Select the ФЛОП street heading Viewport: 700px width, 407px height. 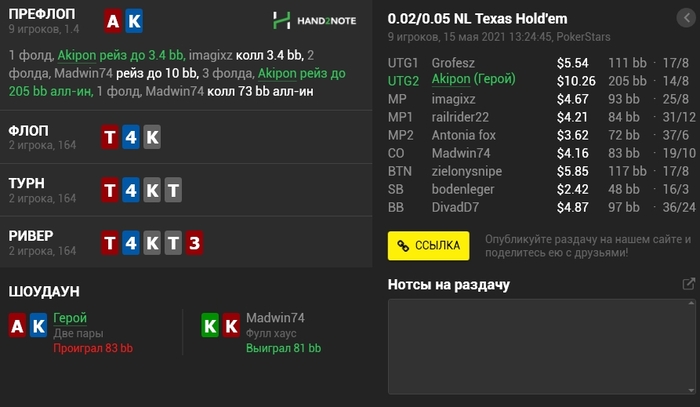pos(29,131)
